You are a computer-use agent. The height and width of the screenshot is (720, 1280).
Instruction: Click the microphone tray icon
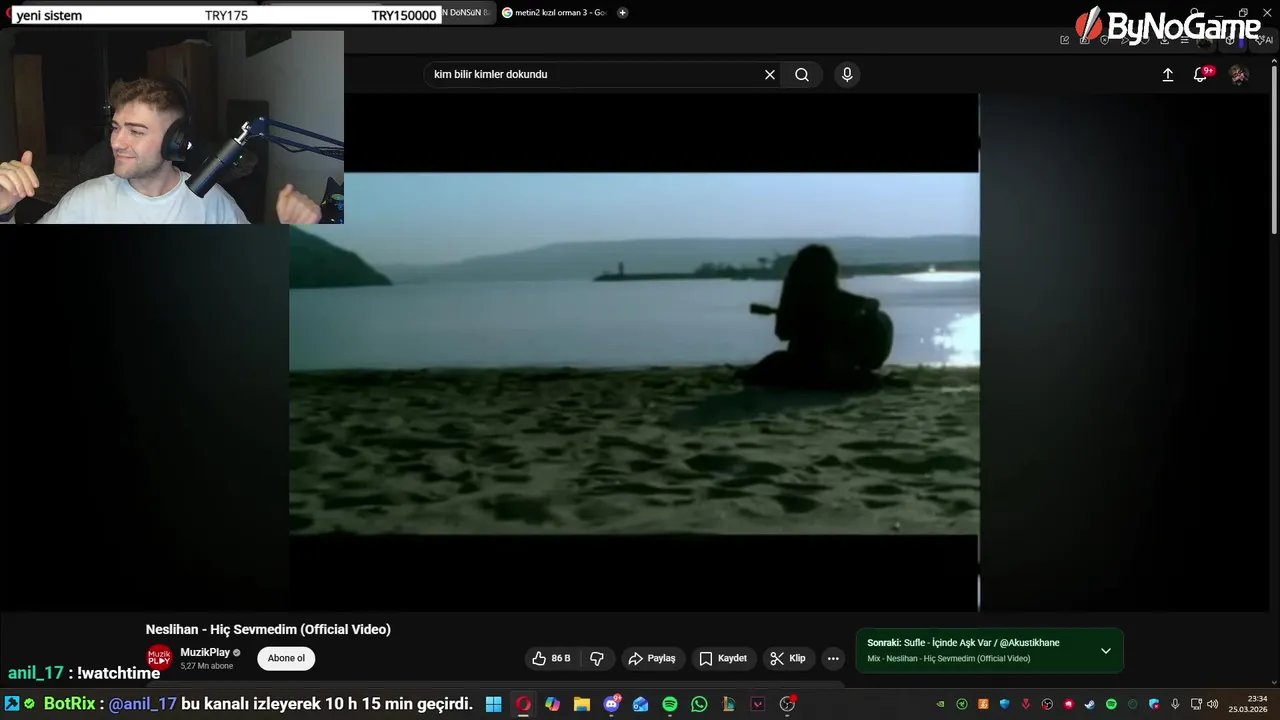click(1174, 704)
